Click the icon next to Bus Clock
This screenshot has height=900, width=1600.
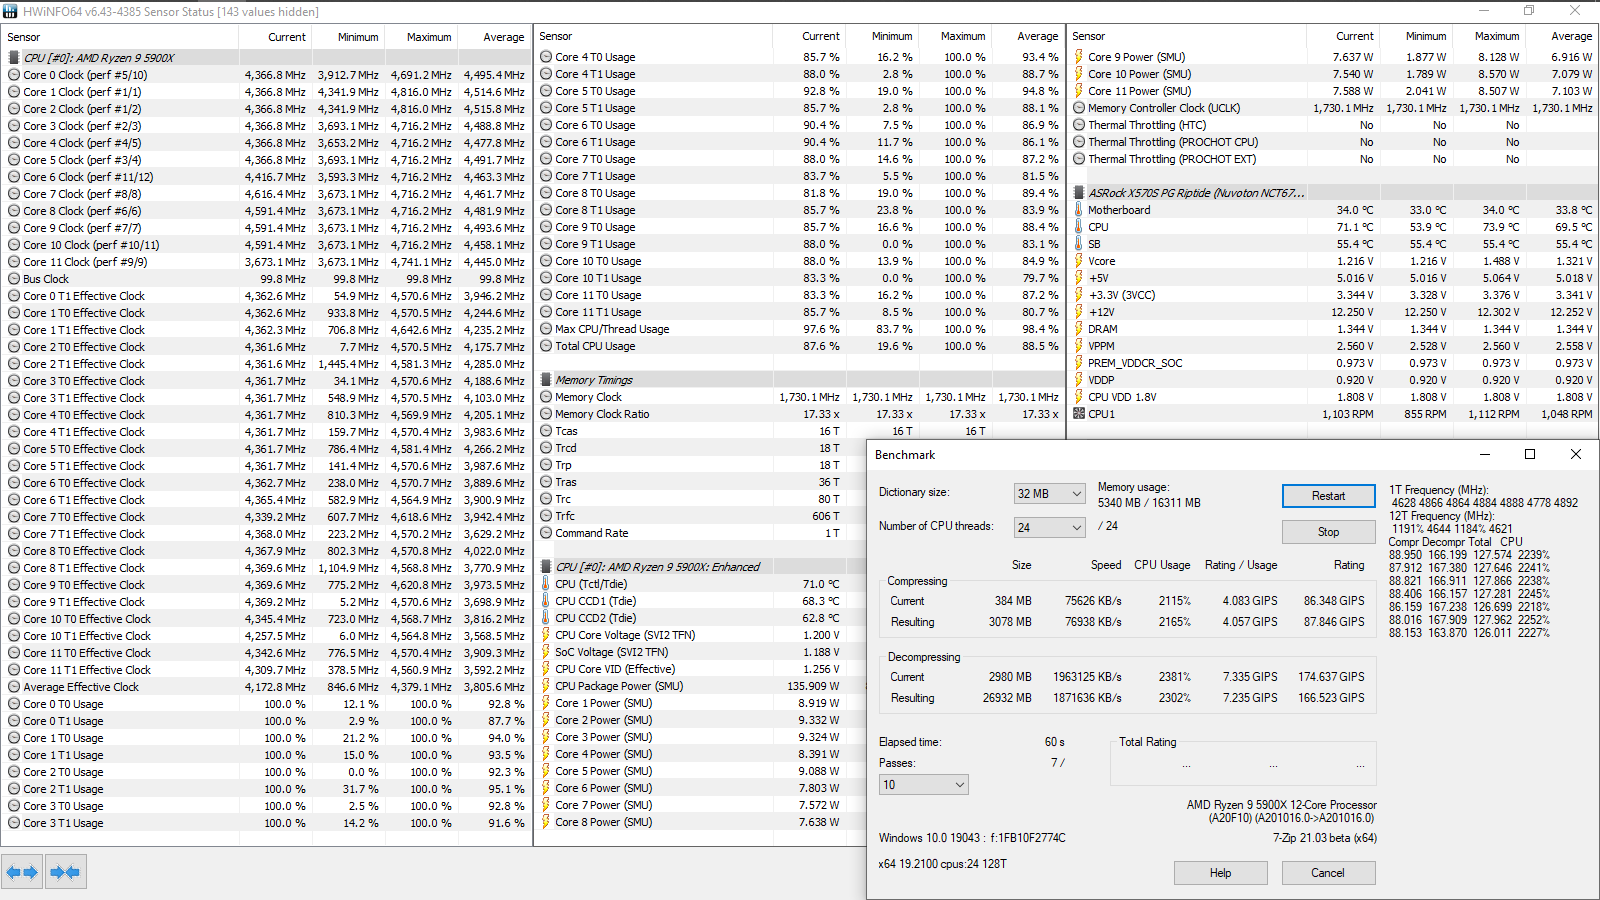pyautogui.click(x=14, y=279)
